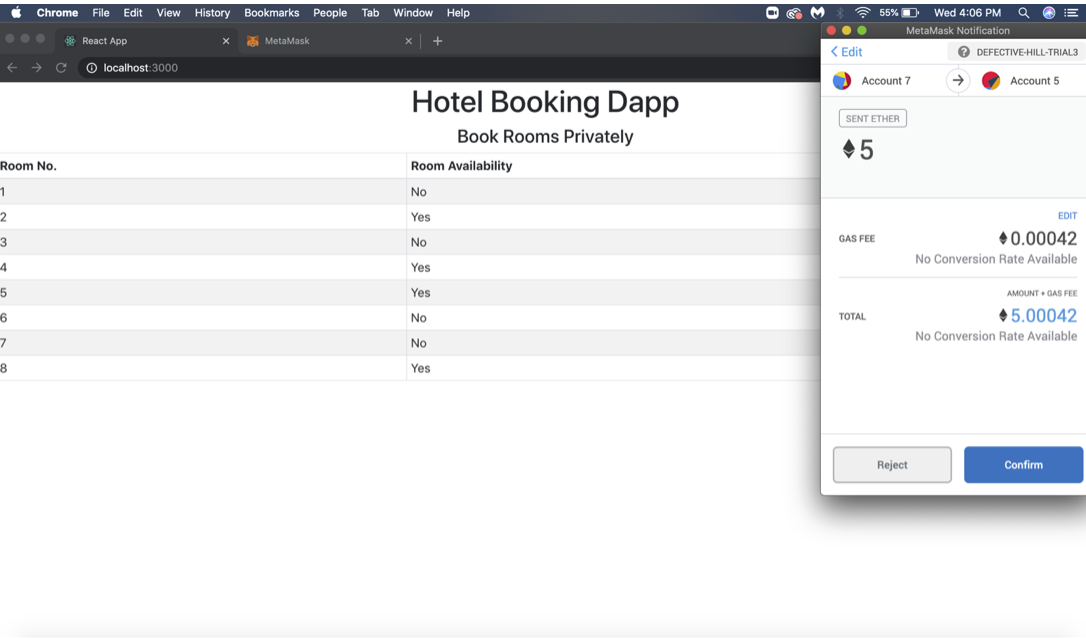Click the browser address bar

click(x=300, y=68)
